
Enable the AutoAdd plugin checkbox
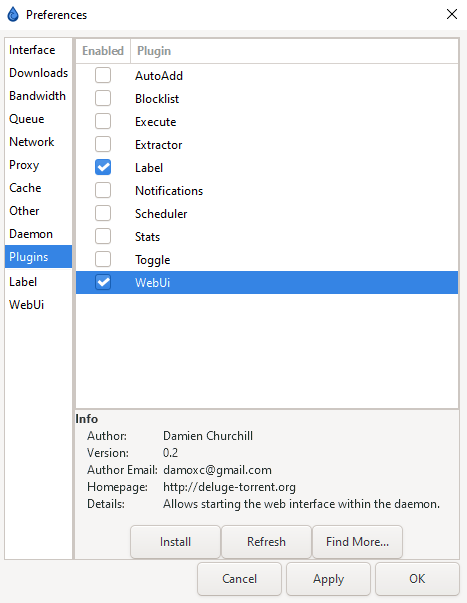pos(103,75)
